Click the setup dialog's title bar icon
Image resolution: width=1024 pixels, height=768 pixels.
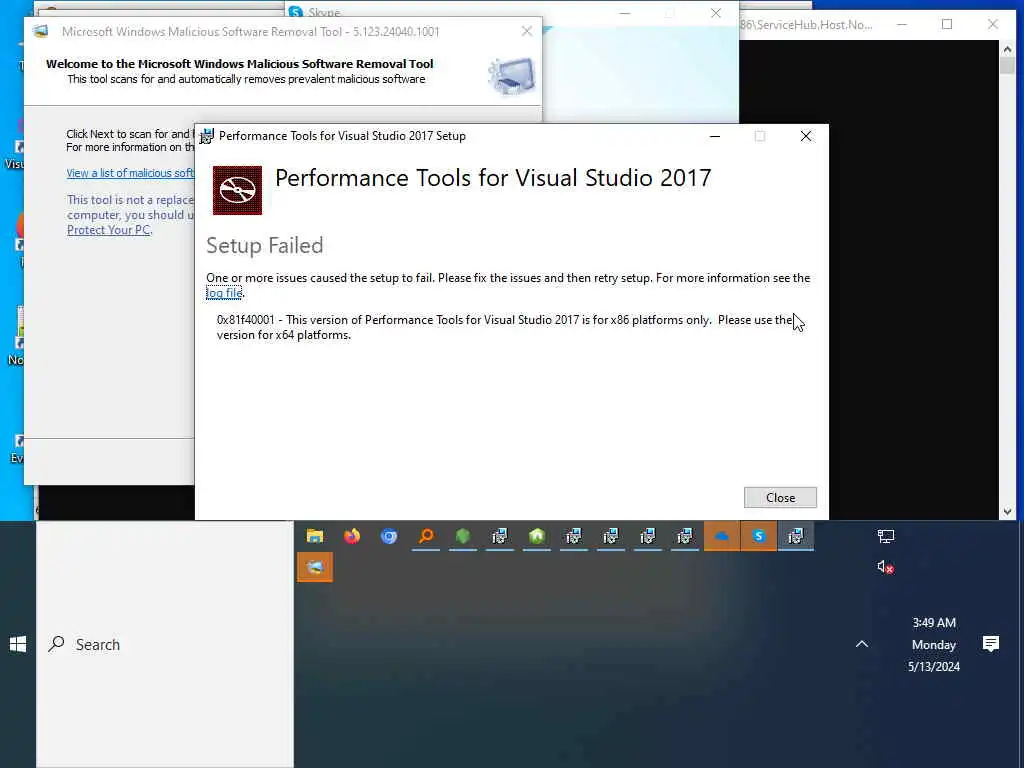(x=206, y=136)
